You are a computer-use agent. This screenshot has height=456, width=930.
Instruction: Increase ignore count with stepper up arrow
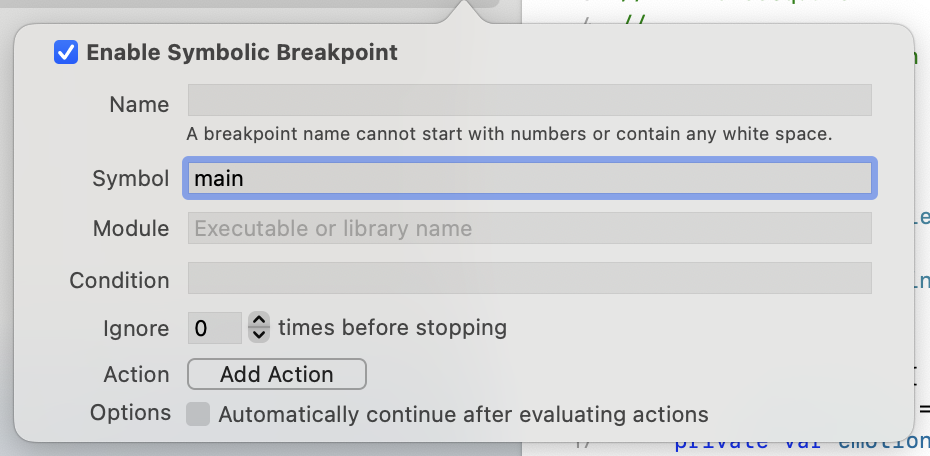(x=259, y=321)
